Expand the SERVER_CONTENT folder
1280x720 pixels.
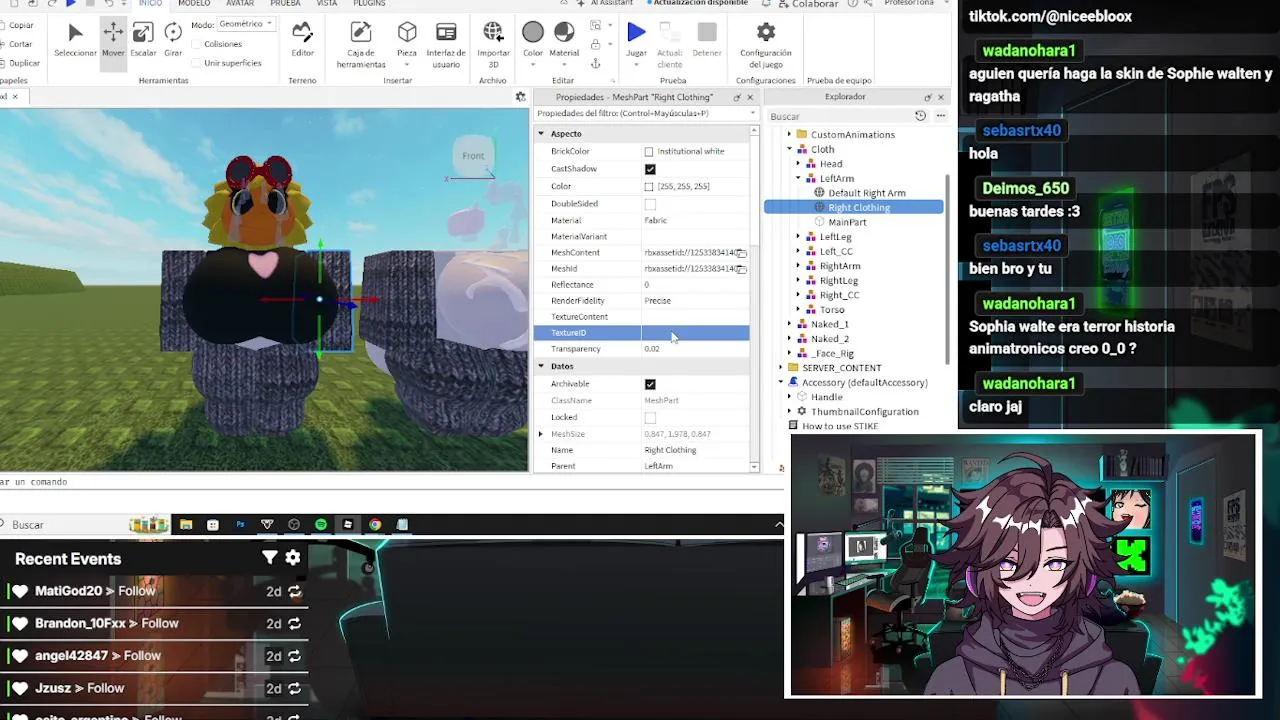pos(780,368)
